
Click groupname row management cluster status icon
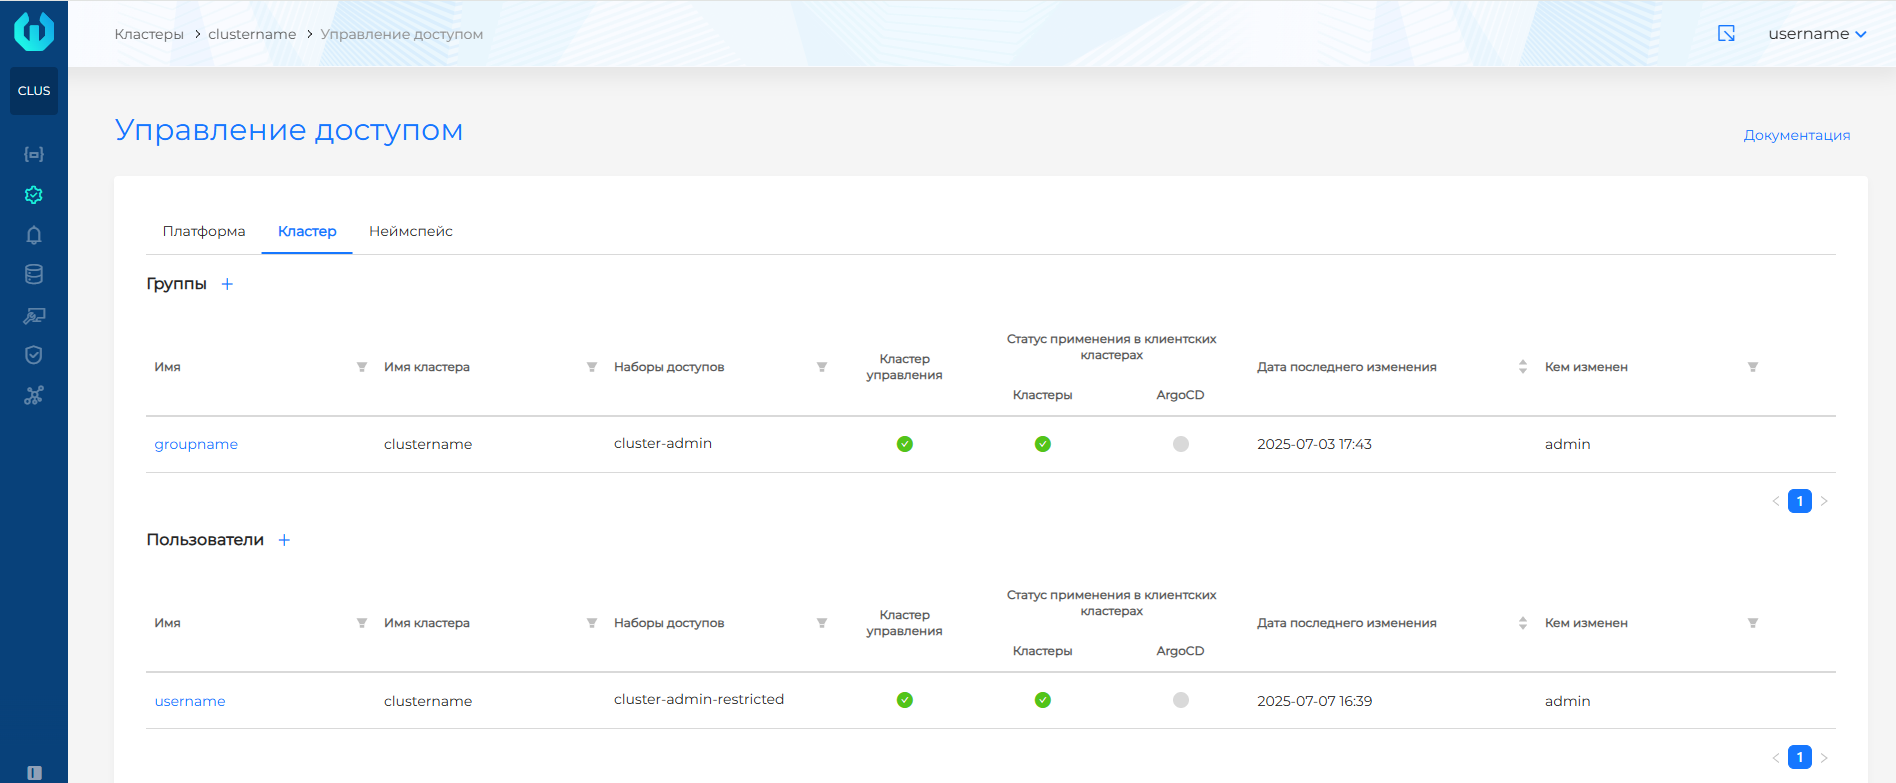905,444
